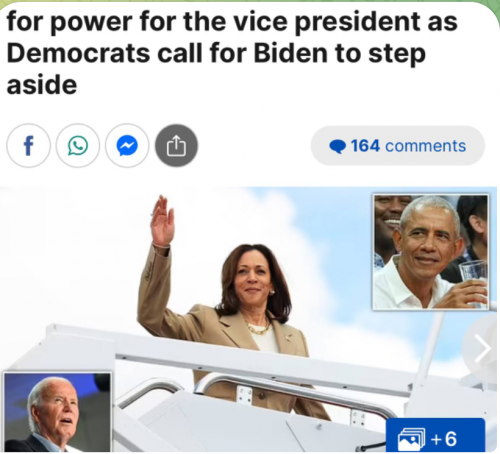Open inset photo of white-haired man in suit
This screenshot has height=454, width=500.
[57, 413]
